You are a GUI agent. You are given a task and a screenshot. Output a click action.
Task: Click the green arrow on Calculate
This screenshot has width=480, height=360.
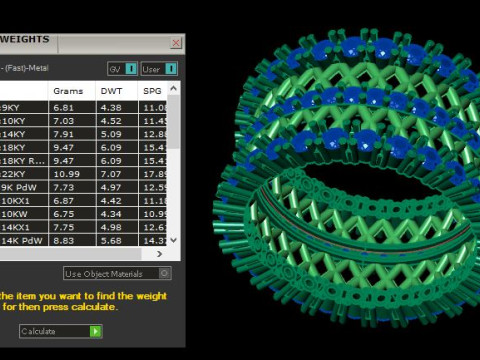pyautogui.click(x=96, y=331)
